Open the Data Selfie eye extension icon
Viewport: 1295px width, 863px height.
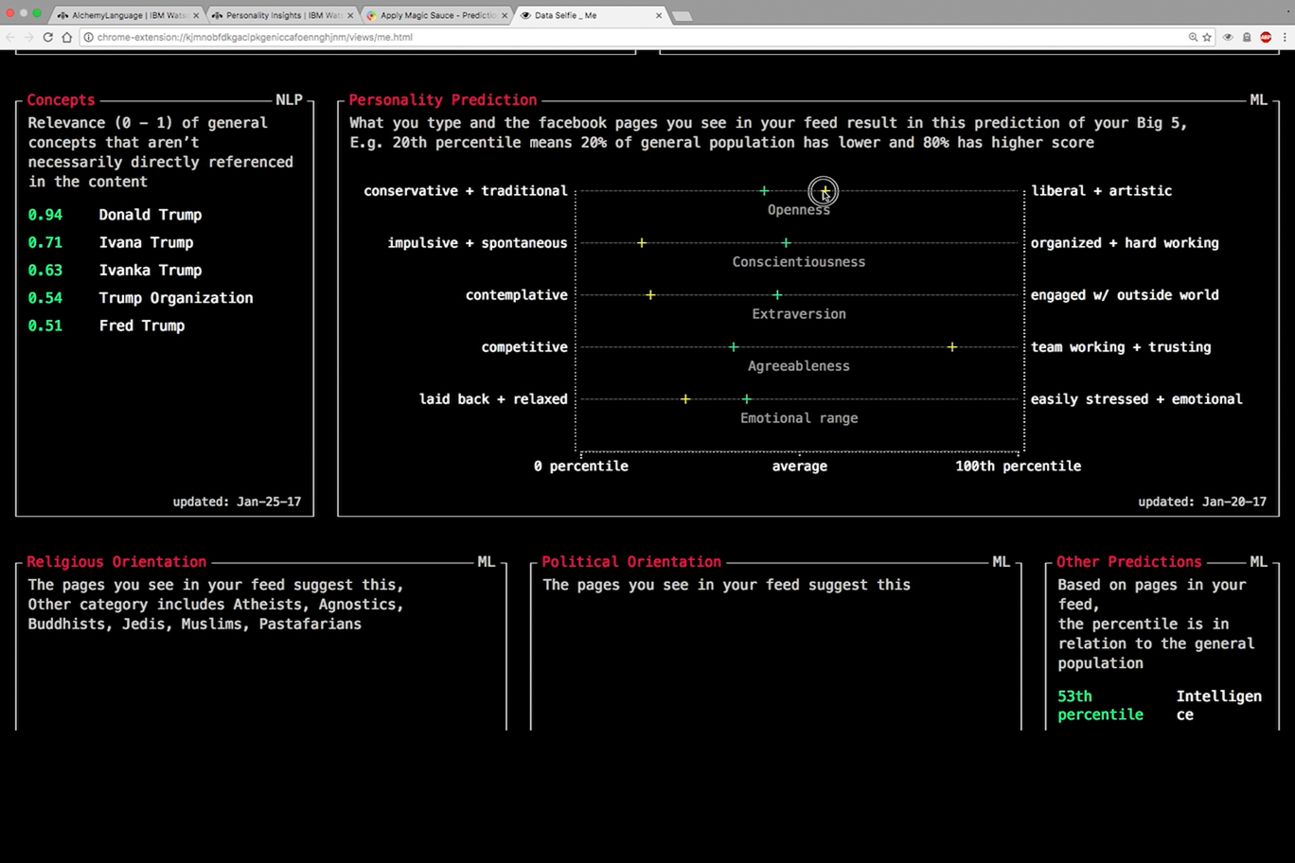[1228, 37]
